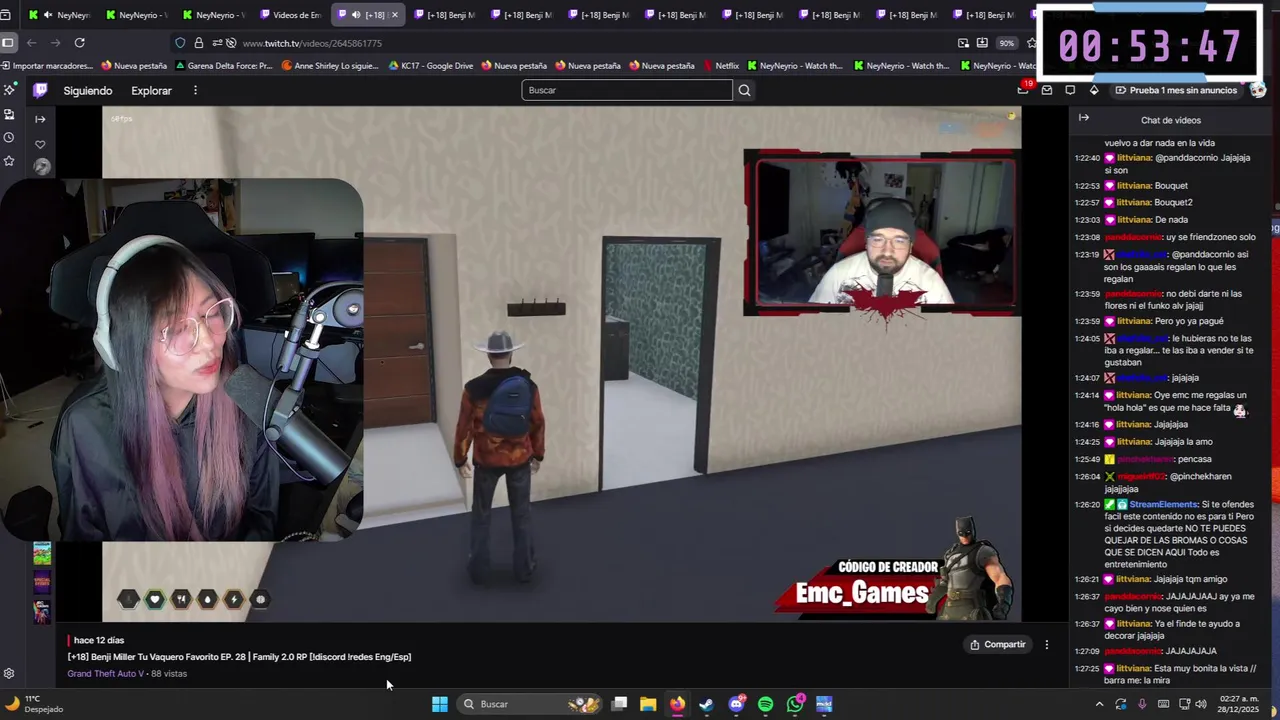Open Discord from the taskbar
The width and height of the screenshot is (1280, 720).
point(736,704)
